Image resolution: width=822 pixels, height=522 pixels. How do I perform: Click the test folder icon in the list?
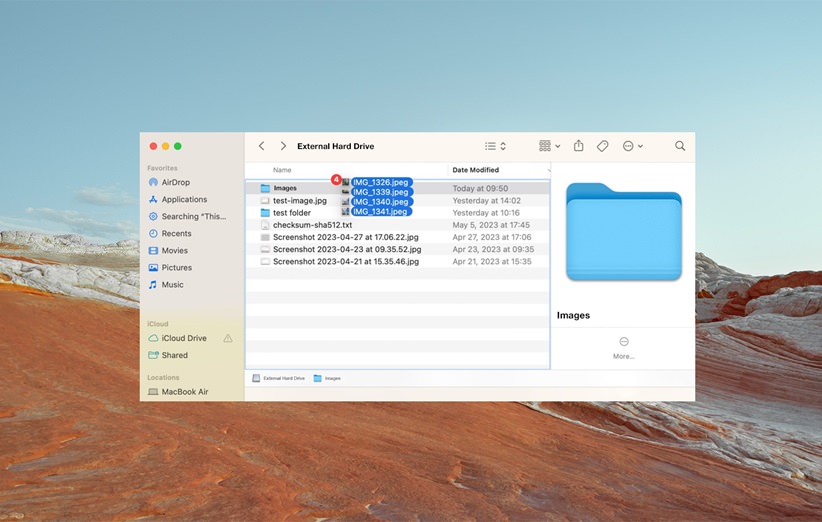point(265,213)
